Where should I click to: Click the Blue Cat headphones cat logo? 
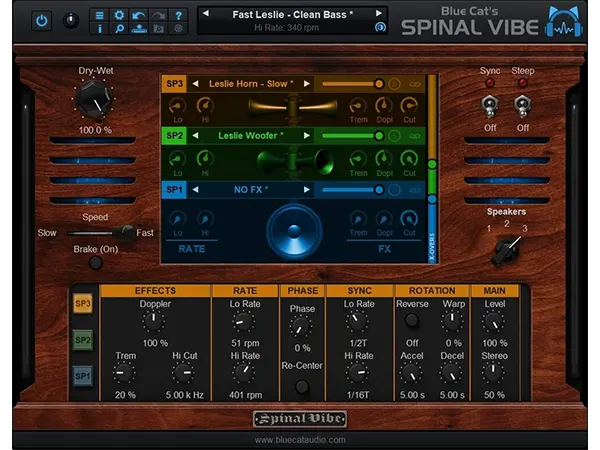click(x=564, y=21)
